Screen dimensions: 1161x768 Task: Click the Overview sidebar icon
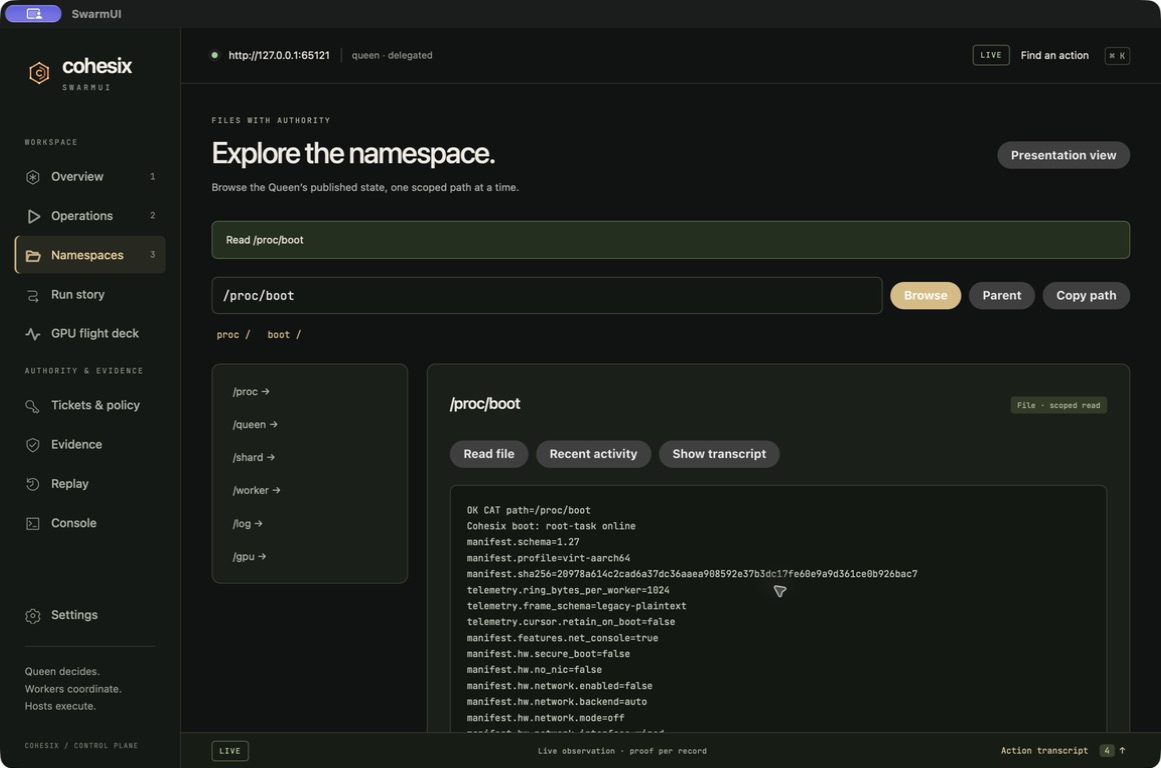(33, 177)
